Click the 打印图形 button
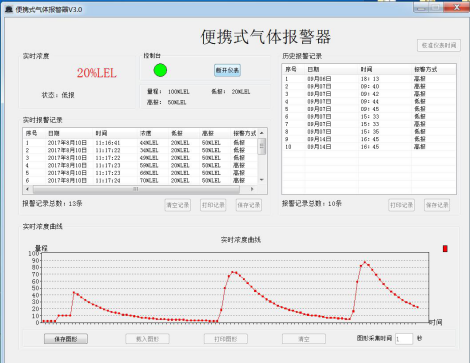Image resolution: width=470 pixels, height=364 pixels. 226,339
